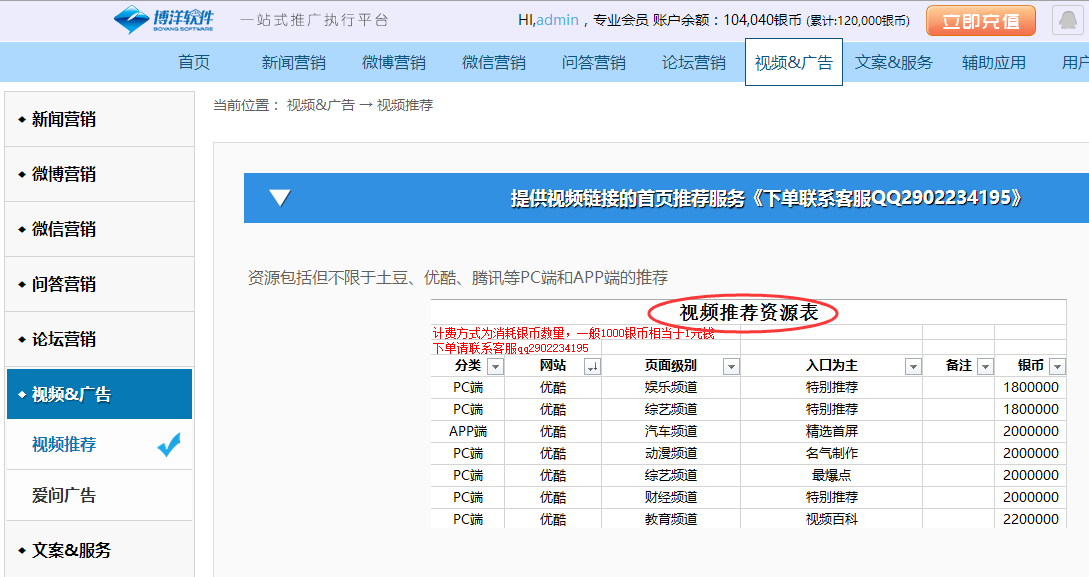The height and width of the screenshot is (577, 1089).
Task: Switch to the 新闻营销 top tab
Action: (x=293, y=62)
